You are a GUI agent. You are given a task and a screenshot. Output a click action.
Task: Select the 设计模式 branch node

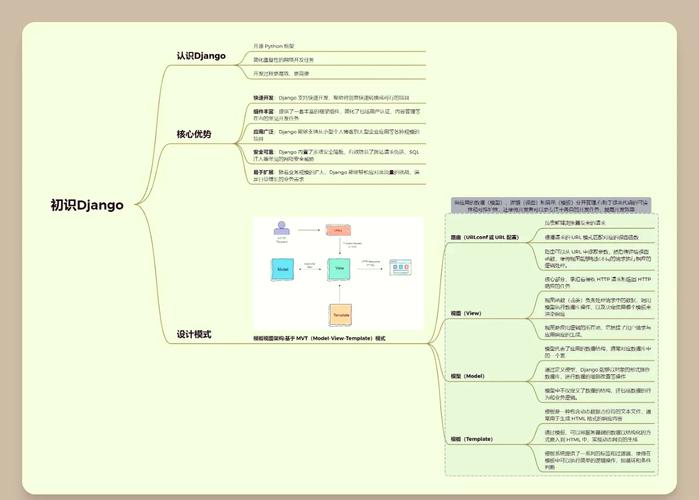194,334
